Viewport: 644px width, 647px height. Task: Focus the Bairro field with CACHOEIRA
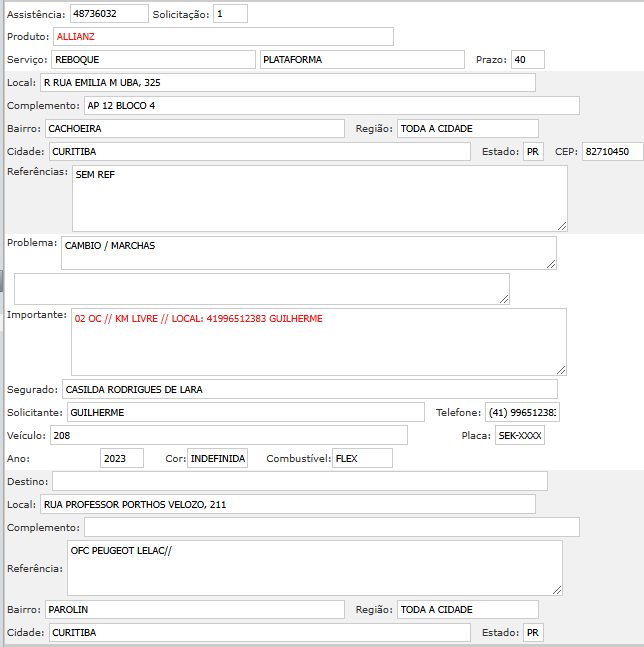(194, 129)
